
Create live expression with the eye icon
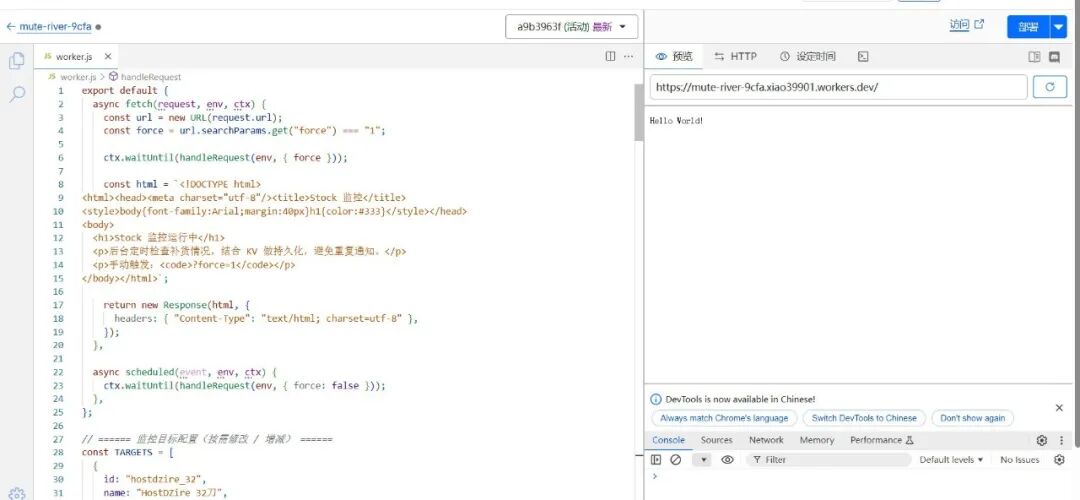coord(727,459)
